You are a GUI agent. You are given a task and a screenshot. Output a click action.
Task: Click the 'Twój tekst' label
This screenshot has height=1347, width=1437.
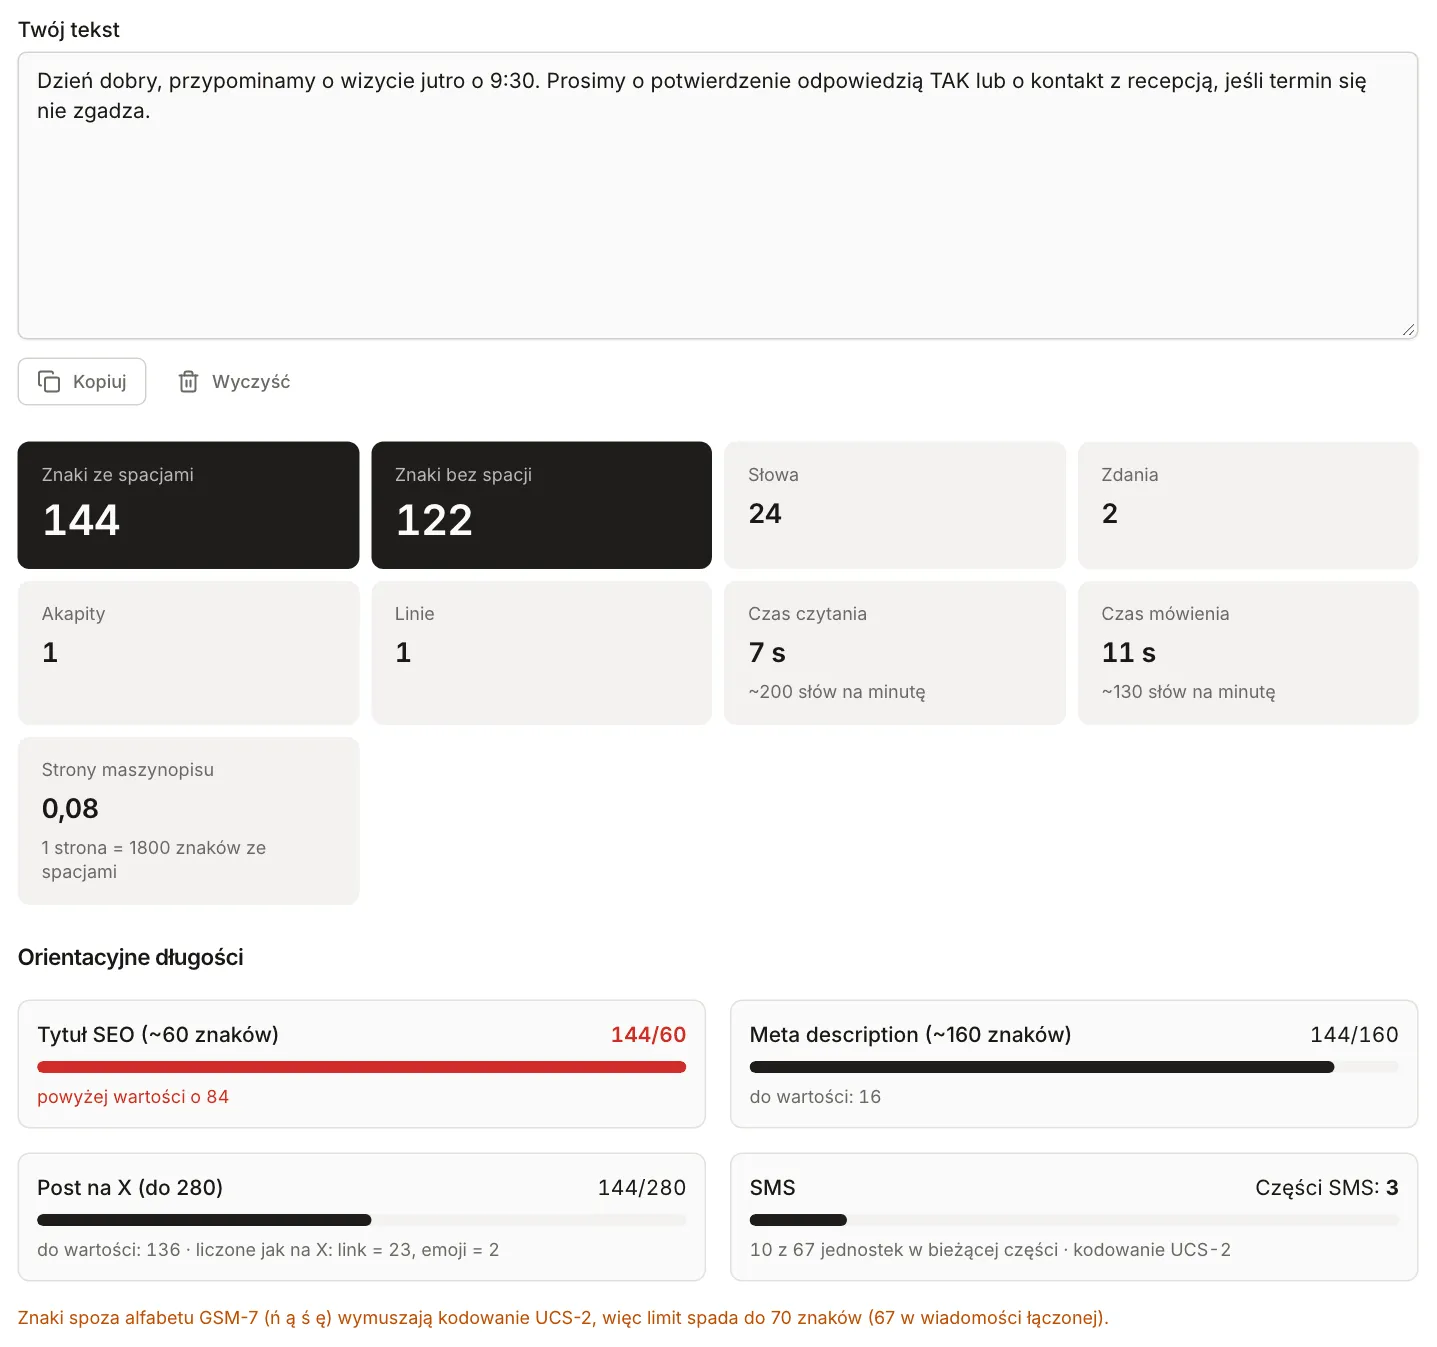pos(69,30)
